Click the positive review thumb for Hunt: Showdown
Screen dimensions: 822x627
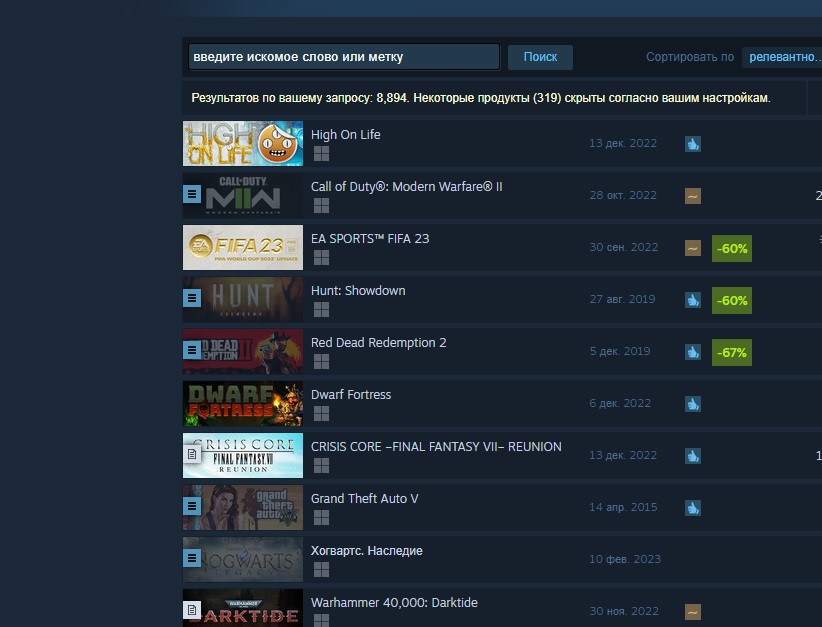(693, 300)
